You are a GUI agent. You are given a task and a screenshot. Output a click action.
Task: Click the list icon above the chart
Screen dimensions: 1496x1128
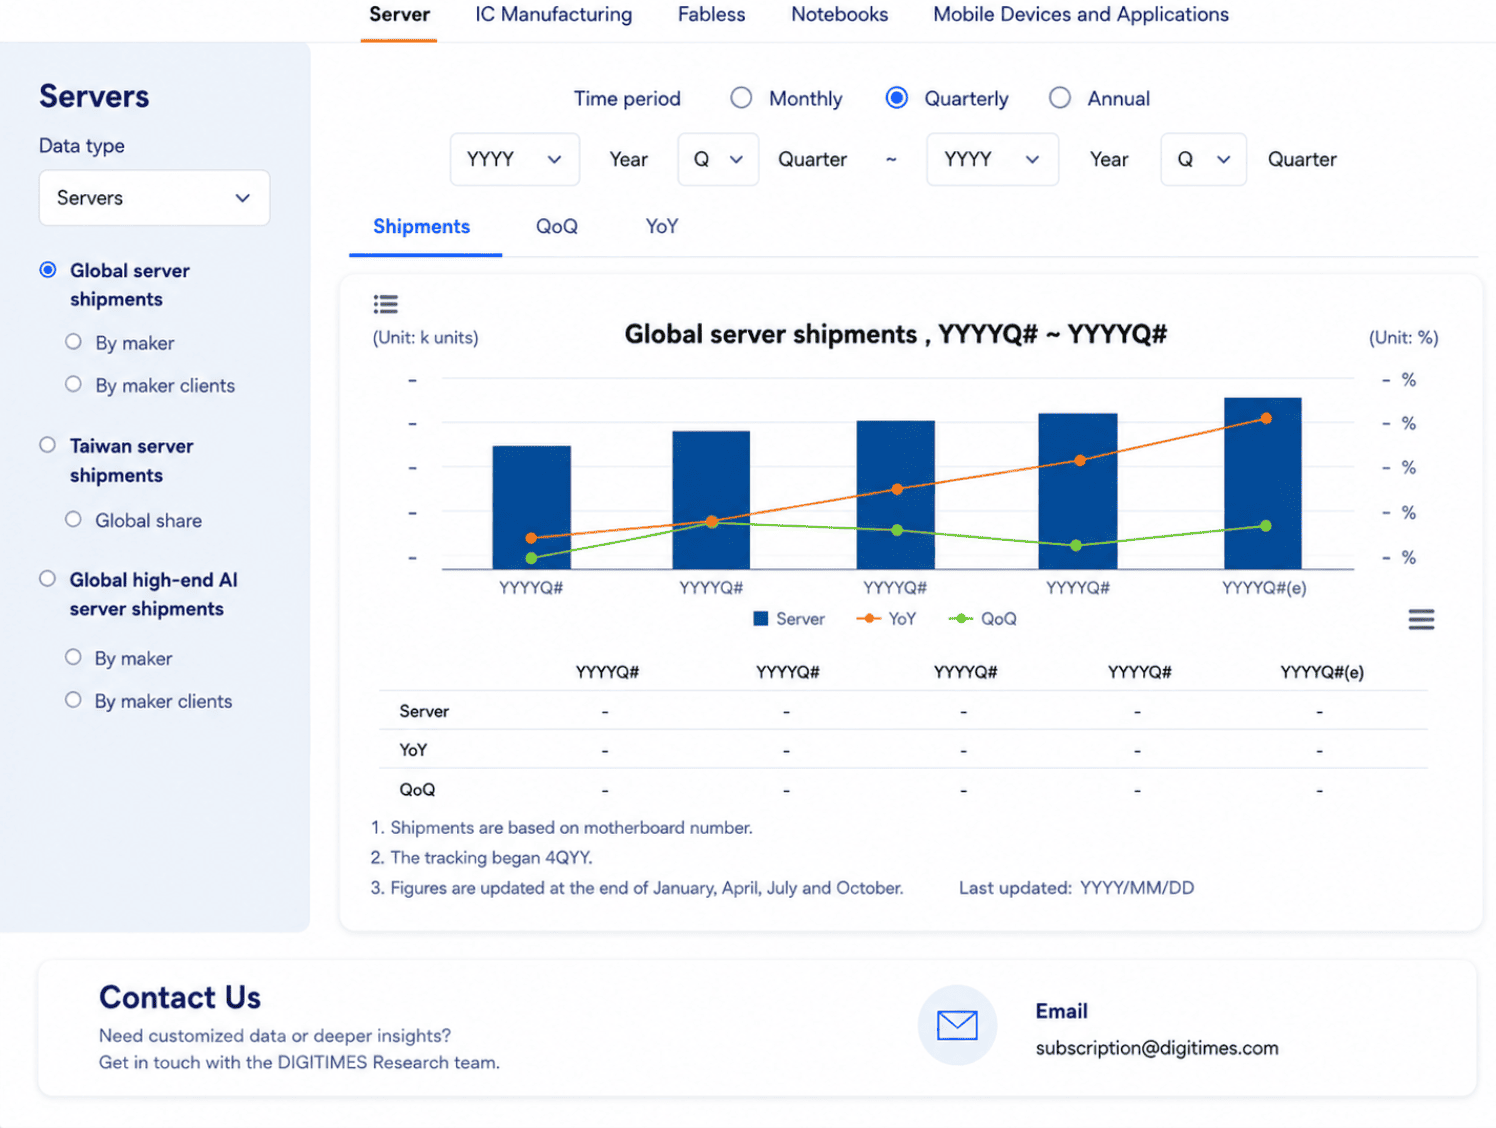[385, 304]
